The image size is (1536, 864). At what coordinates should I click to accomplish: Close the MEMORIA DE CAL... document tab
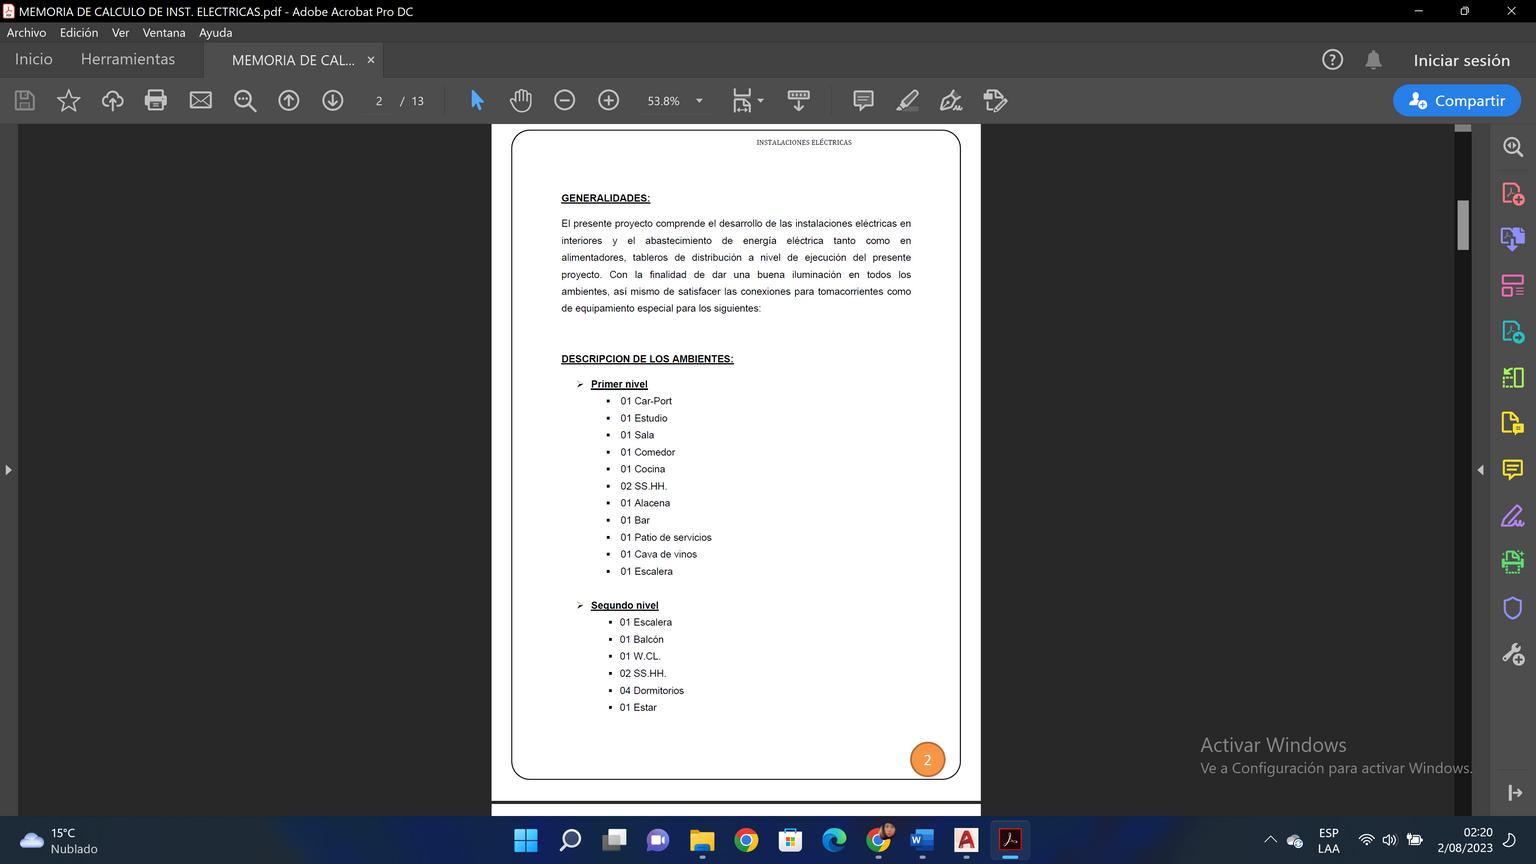point(371,60)
